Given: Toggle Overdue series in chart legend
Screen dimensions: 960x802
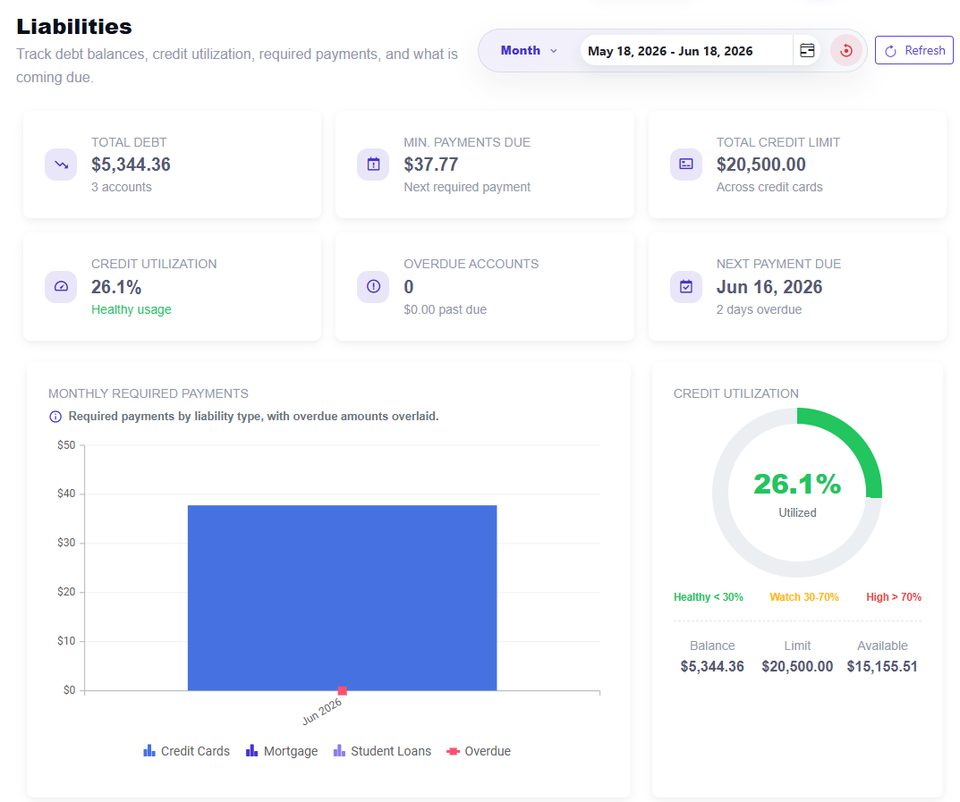Looking at the screenshot, I should [478, 751].
